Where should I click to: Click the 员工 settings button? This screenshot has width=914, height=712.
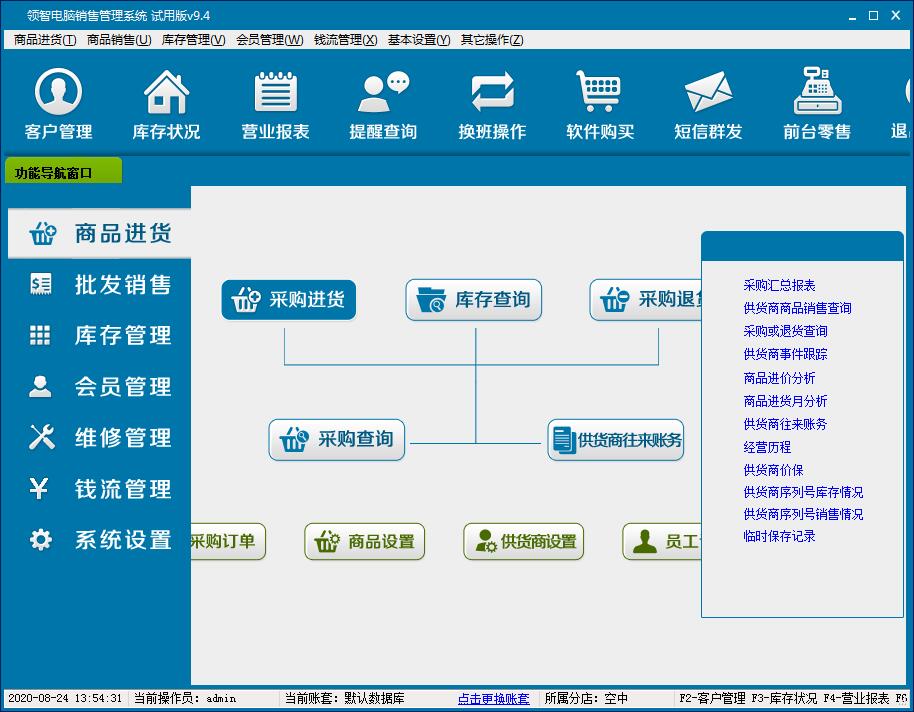coord(662,541)
